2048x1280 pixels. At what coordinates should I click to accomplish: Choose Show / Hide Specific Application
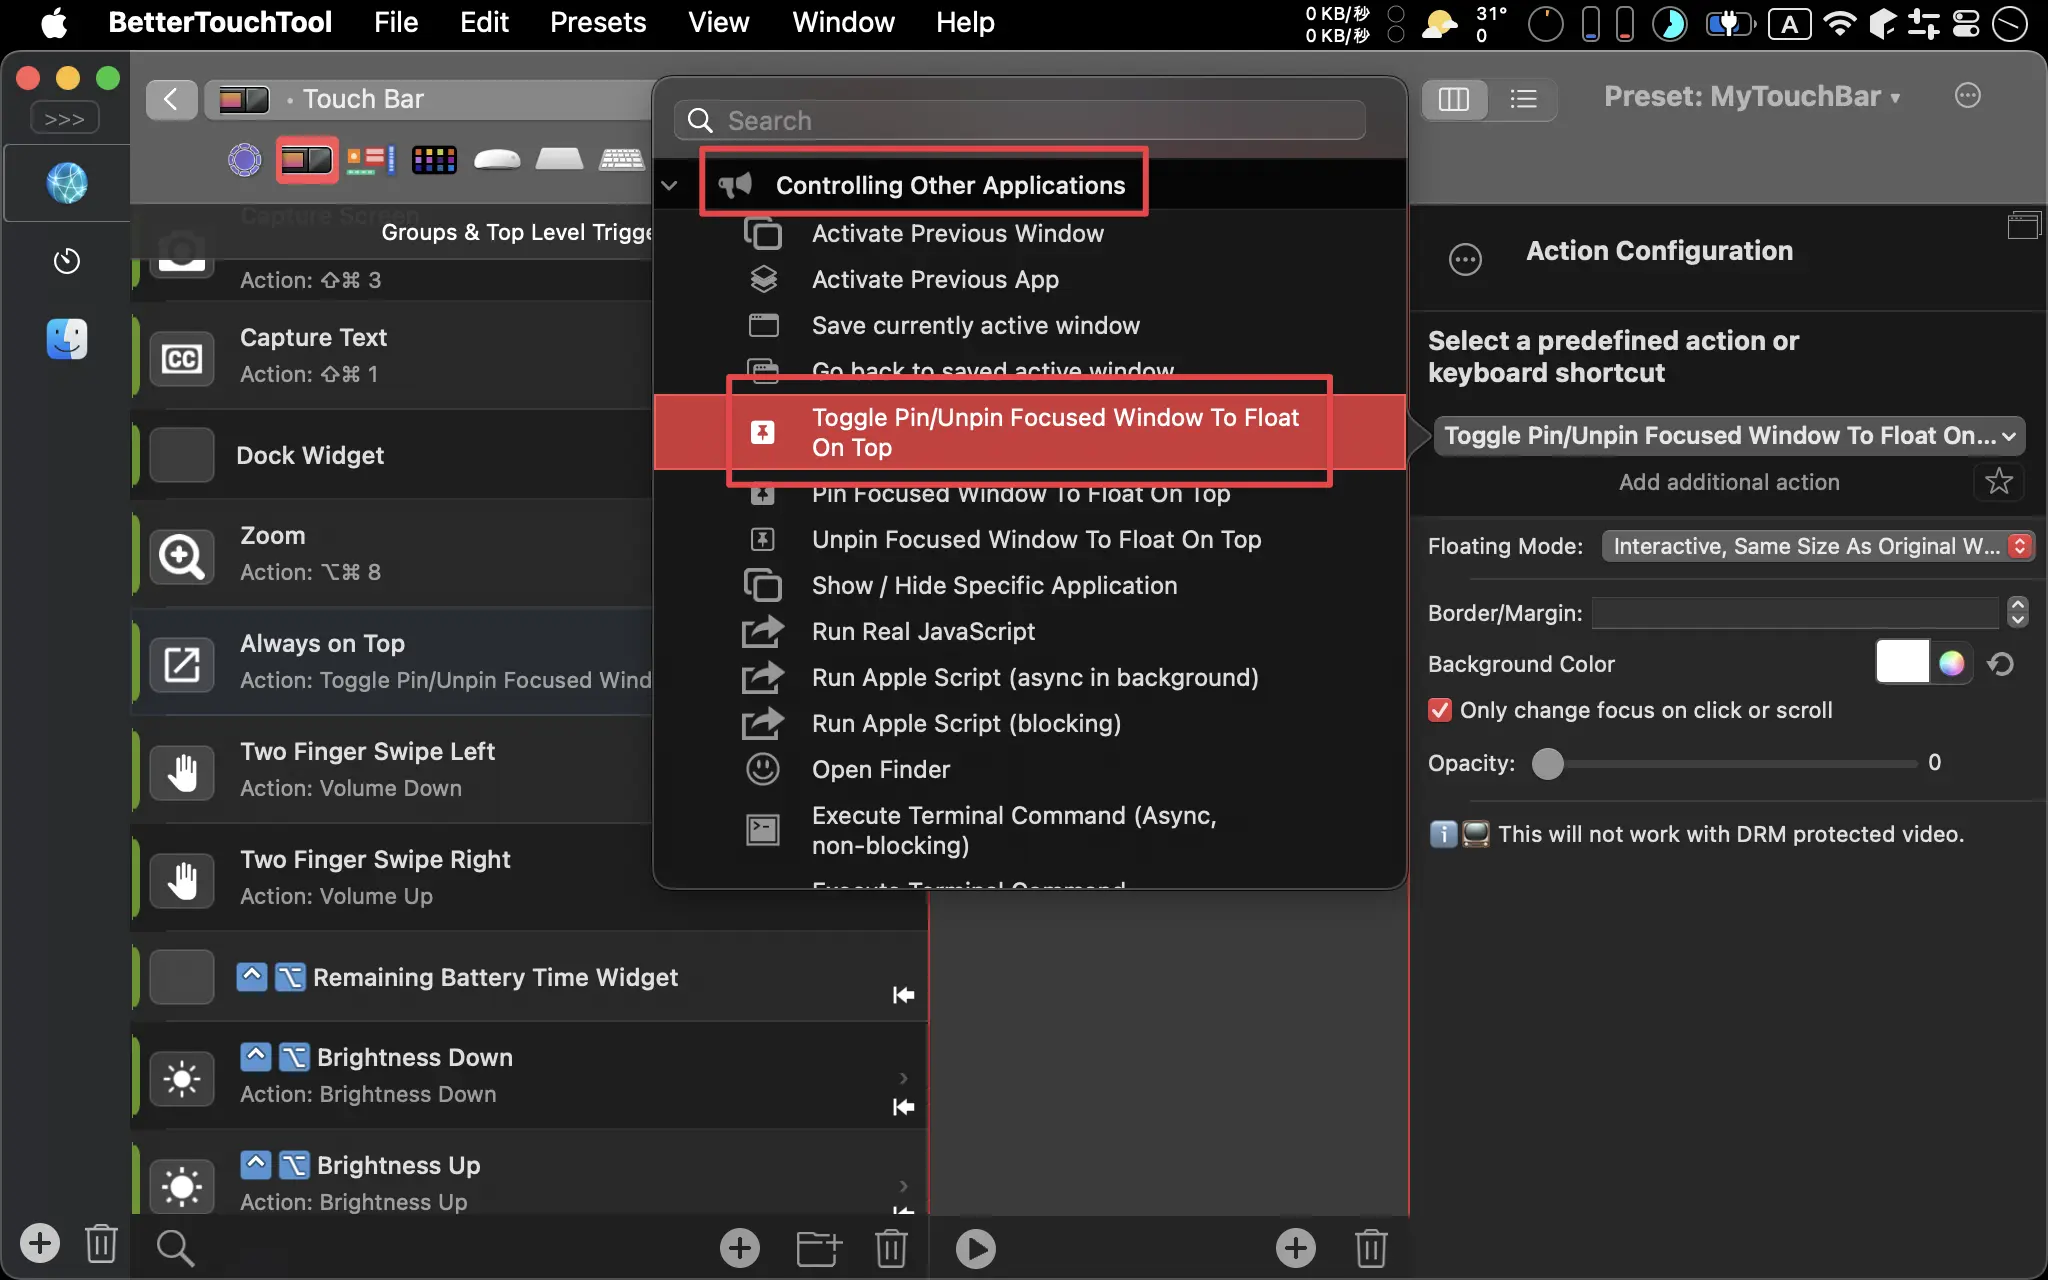pyautogui.click(x=1030, y=585)
